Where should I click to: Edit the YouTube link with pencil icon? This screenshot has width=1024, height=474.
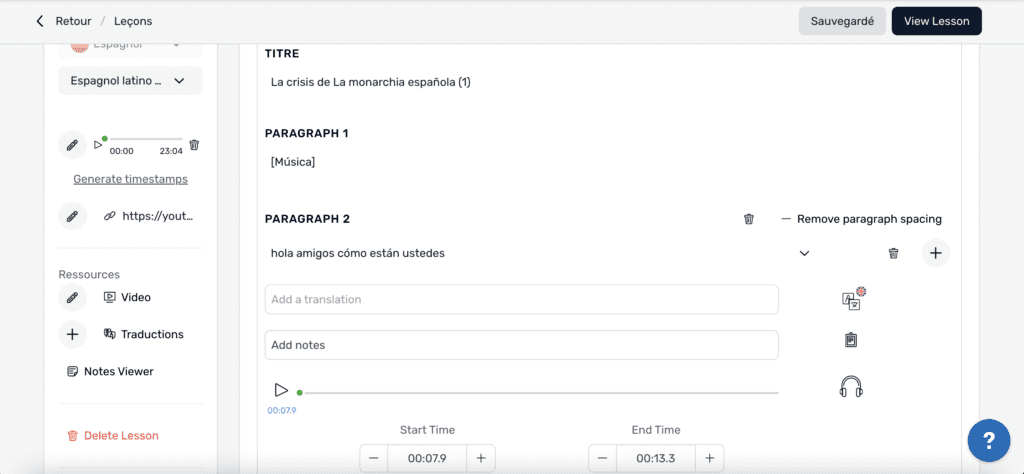72,215
